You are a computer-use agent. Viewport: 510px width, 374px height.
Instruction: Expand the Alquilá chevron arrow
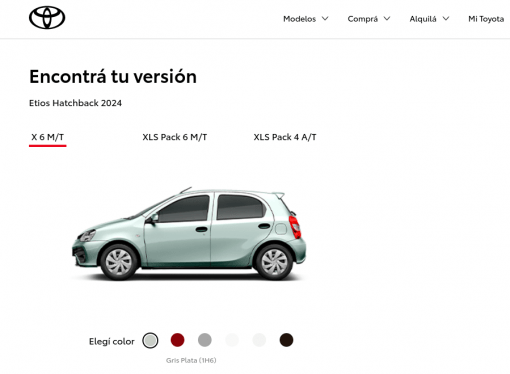(x=446, y=19)
